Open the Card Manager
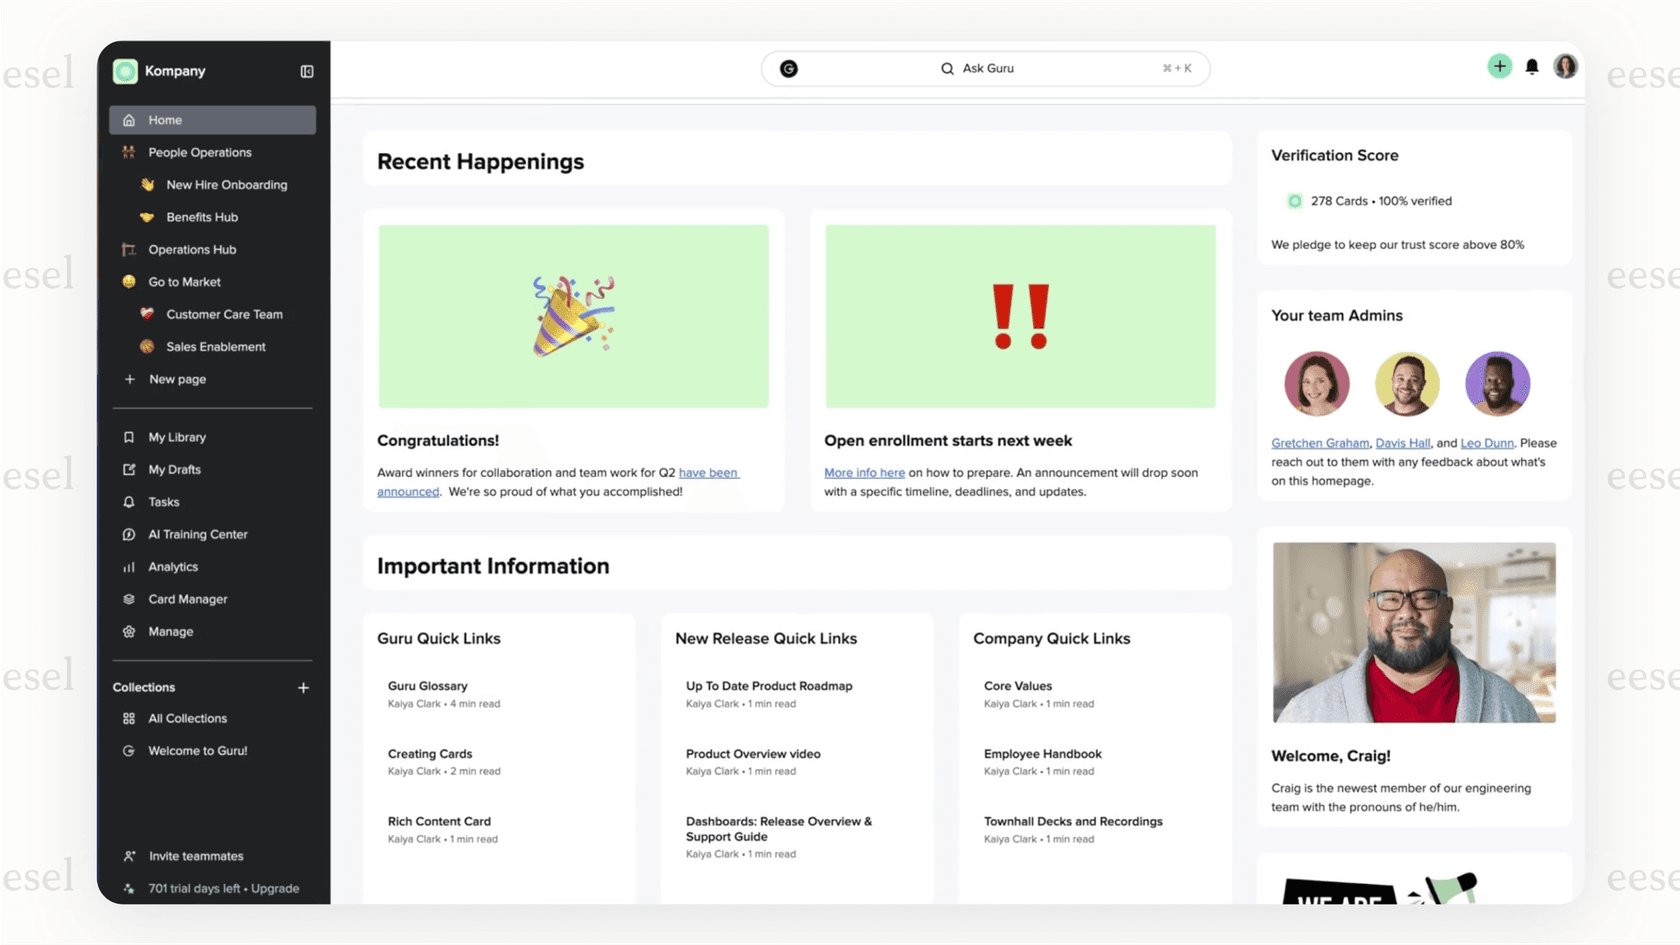 [x=187, y=598]
